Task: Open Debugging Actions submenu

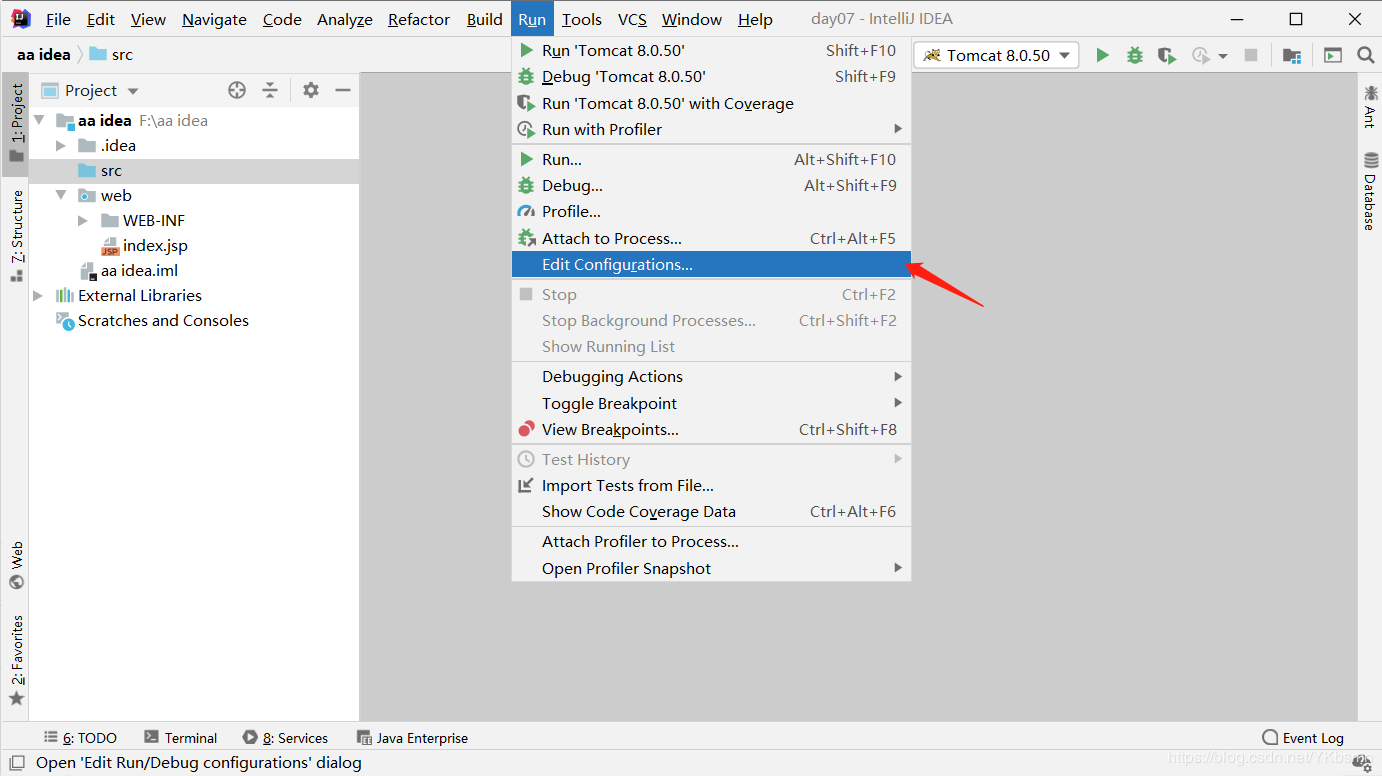Action: 711,376
